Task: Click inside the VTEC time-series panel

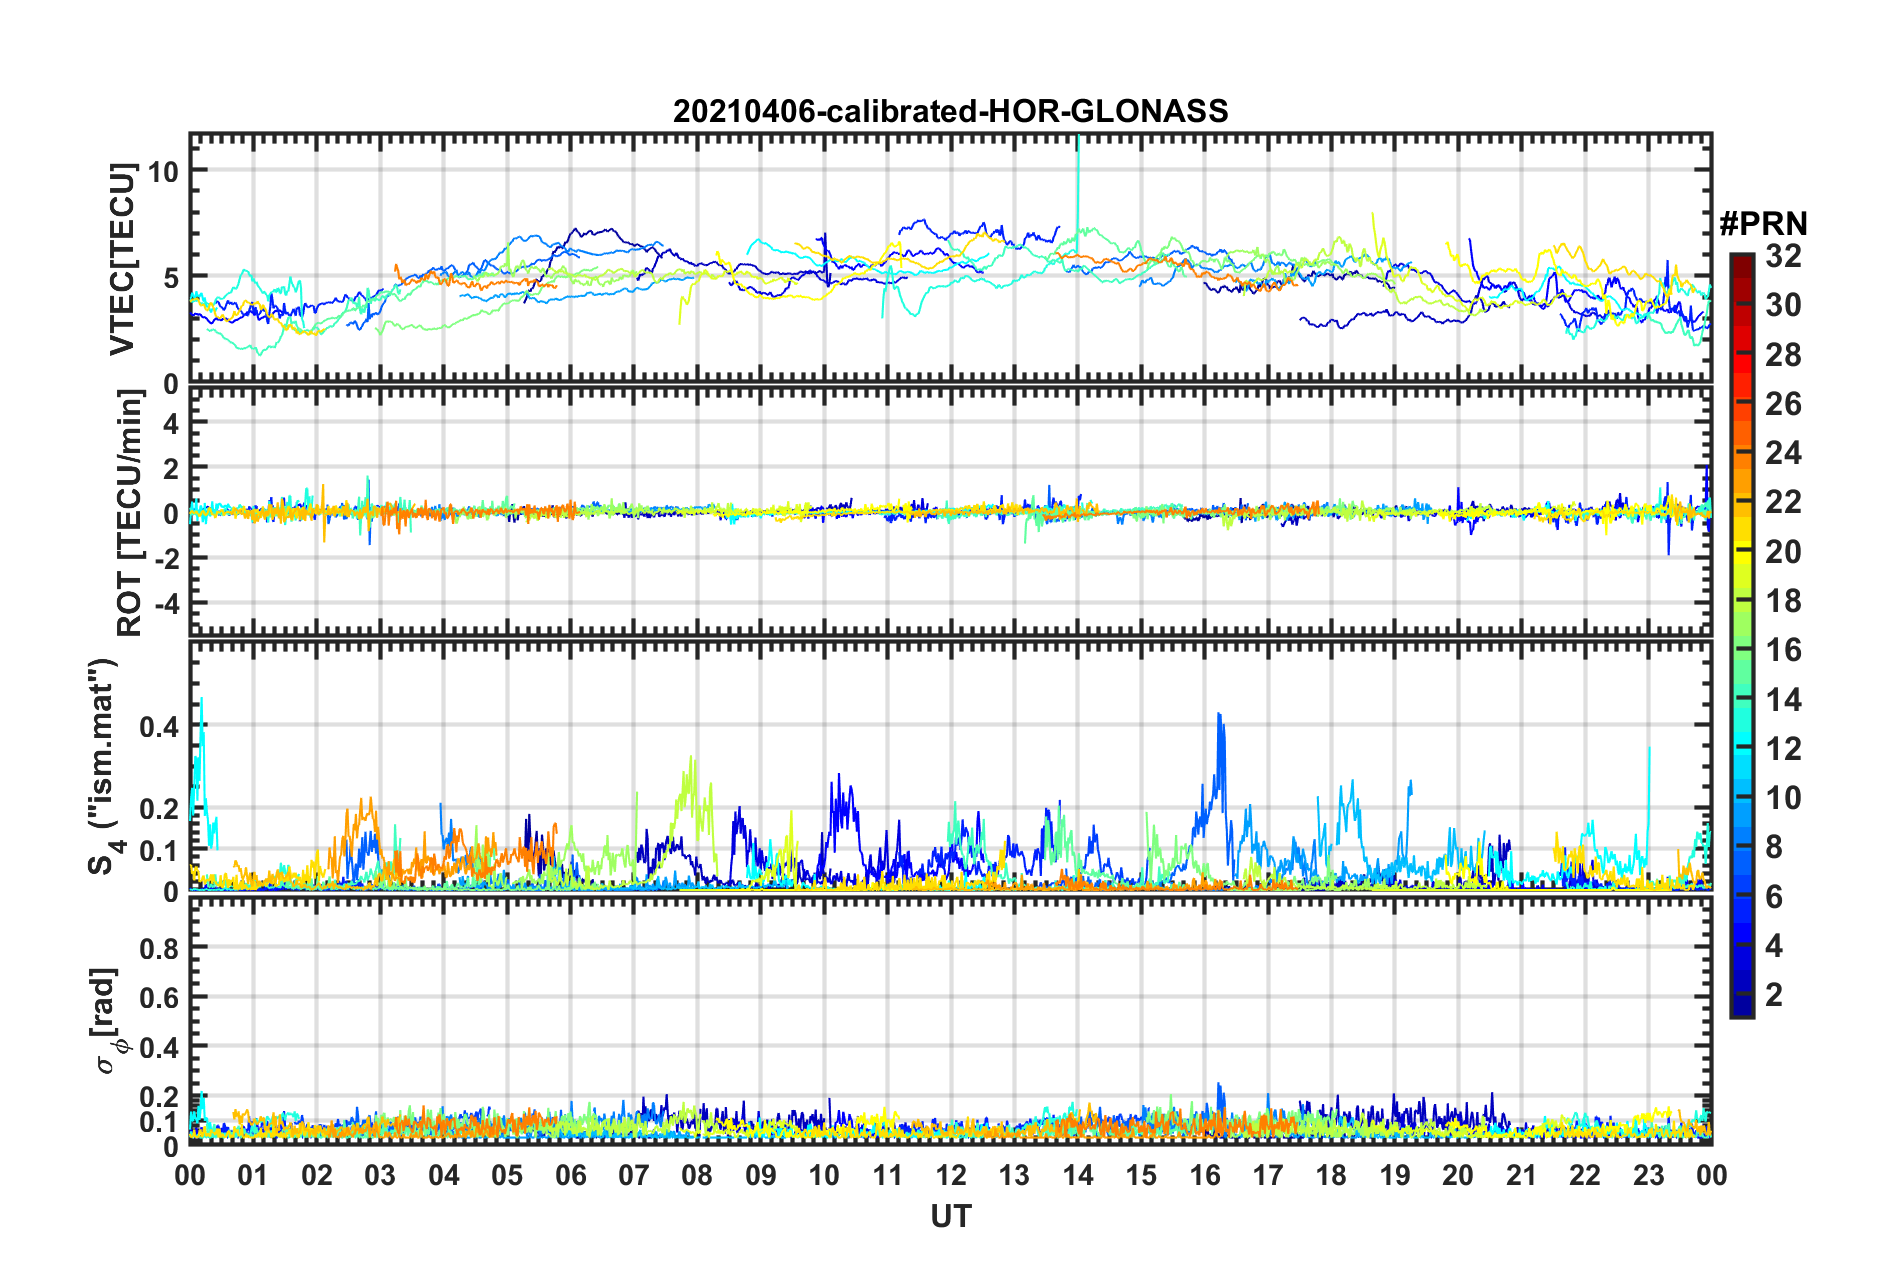Action: coord(951,258)
